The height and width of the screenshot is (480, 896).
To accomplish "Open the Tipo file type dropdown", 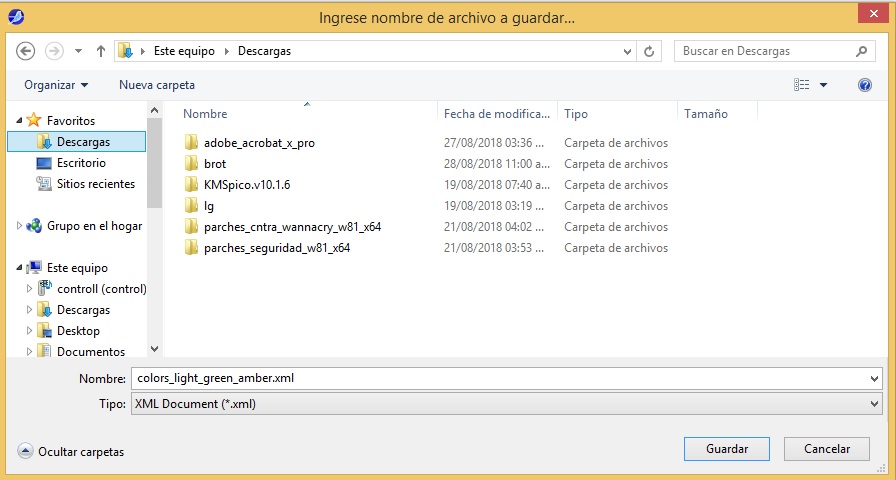I will coord(875,404).
